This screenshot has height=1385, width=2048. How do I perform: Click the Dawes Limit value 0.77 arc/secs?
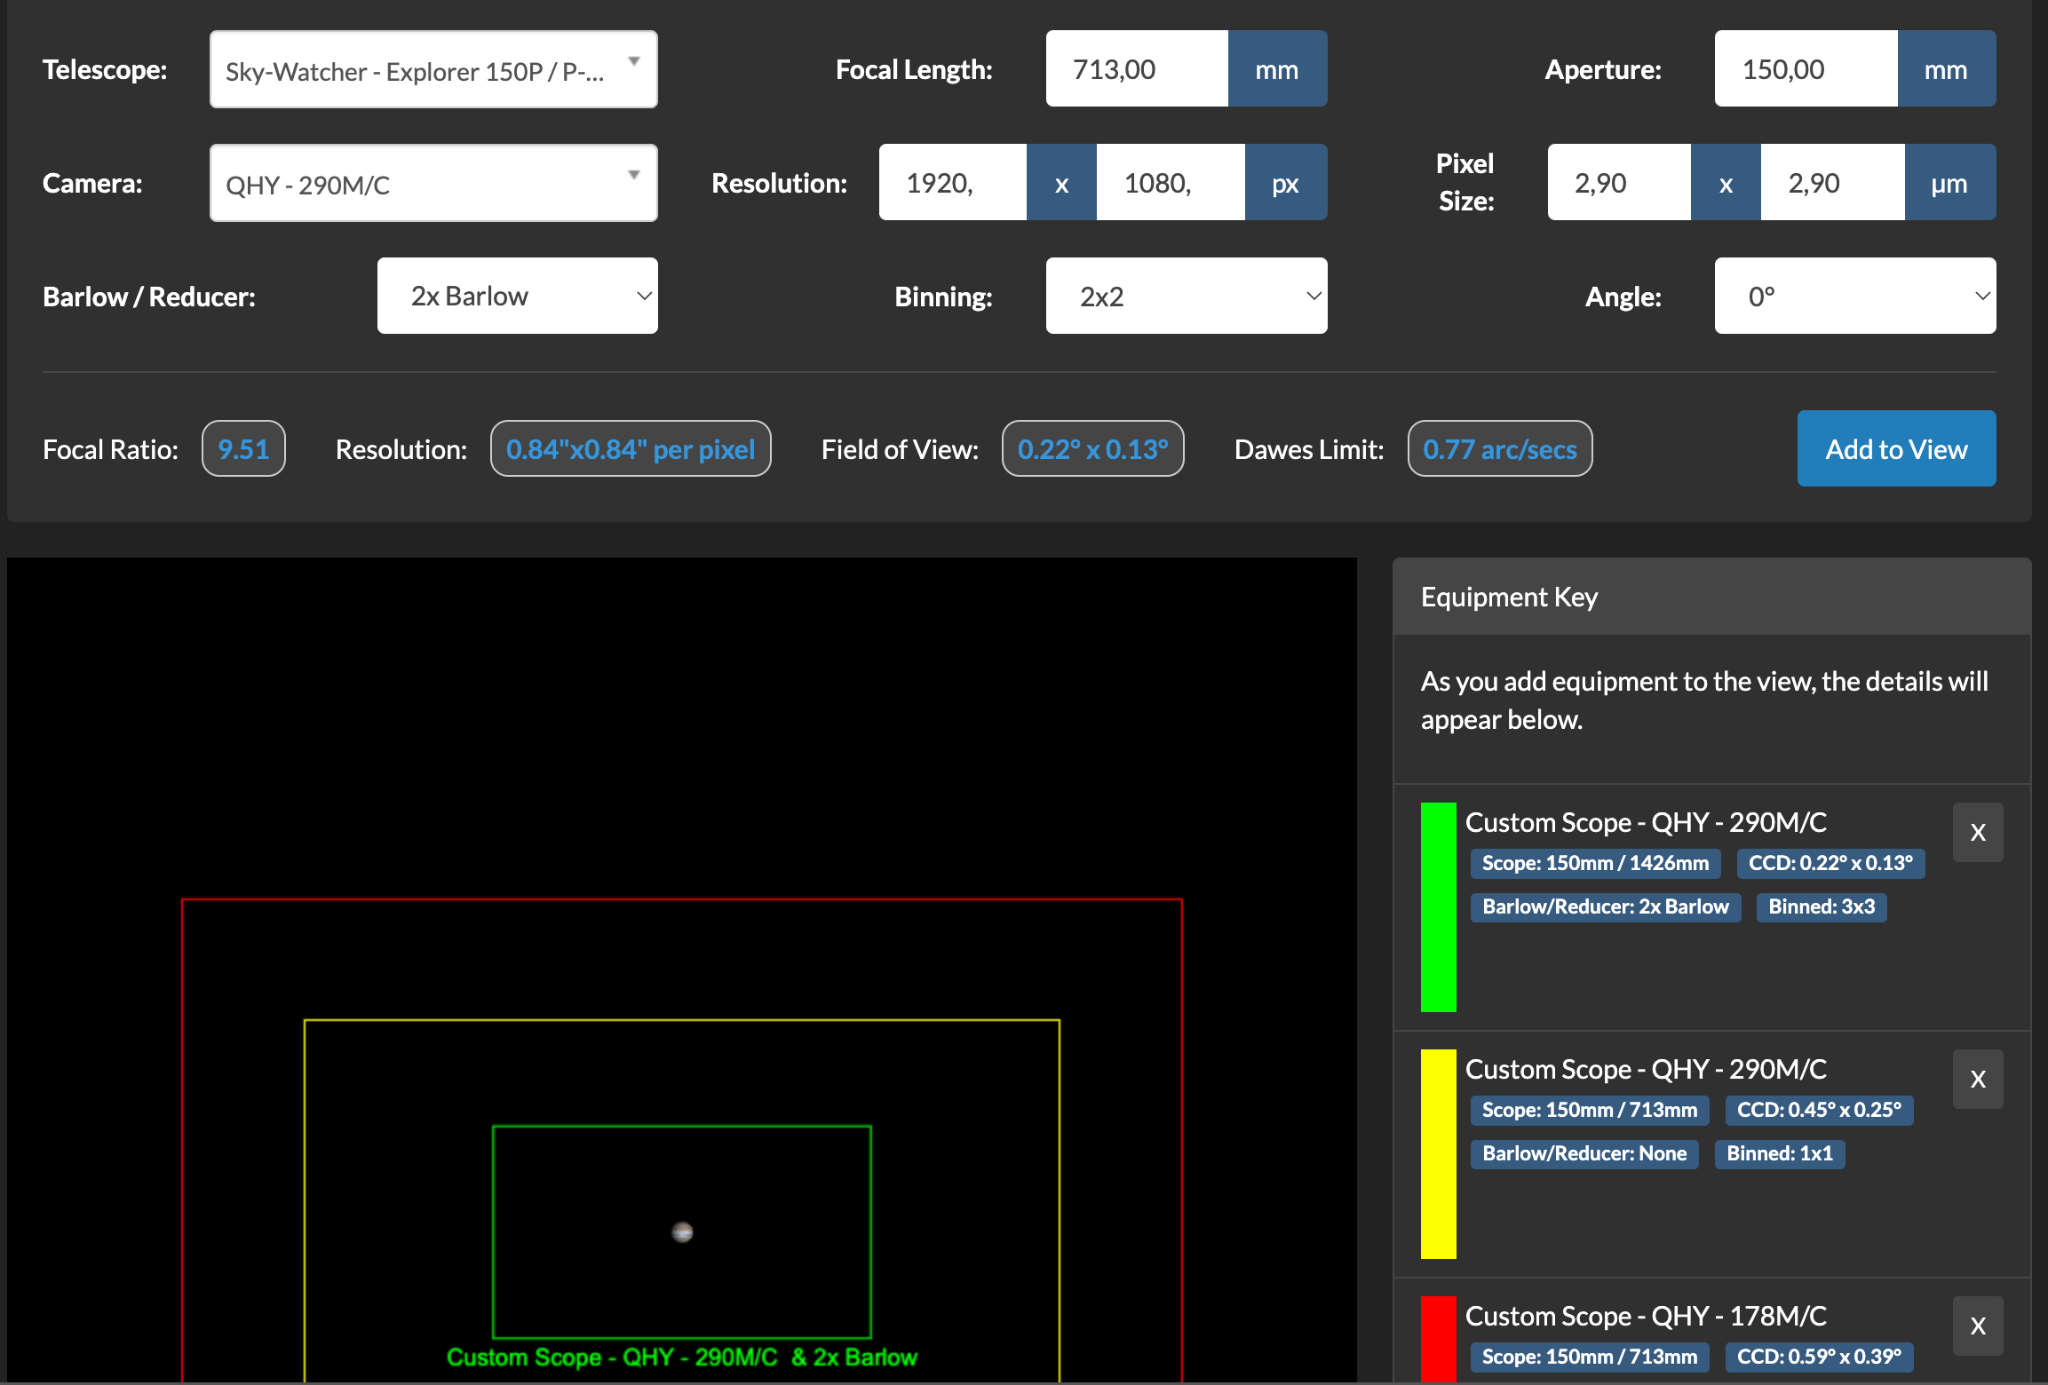(x=1500, y=449)
